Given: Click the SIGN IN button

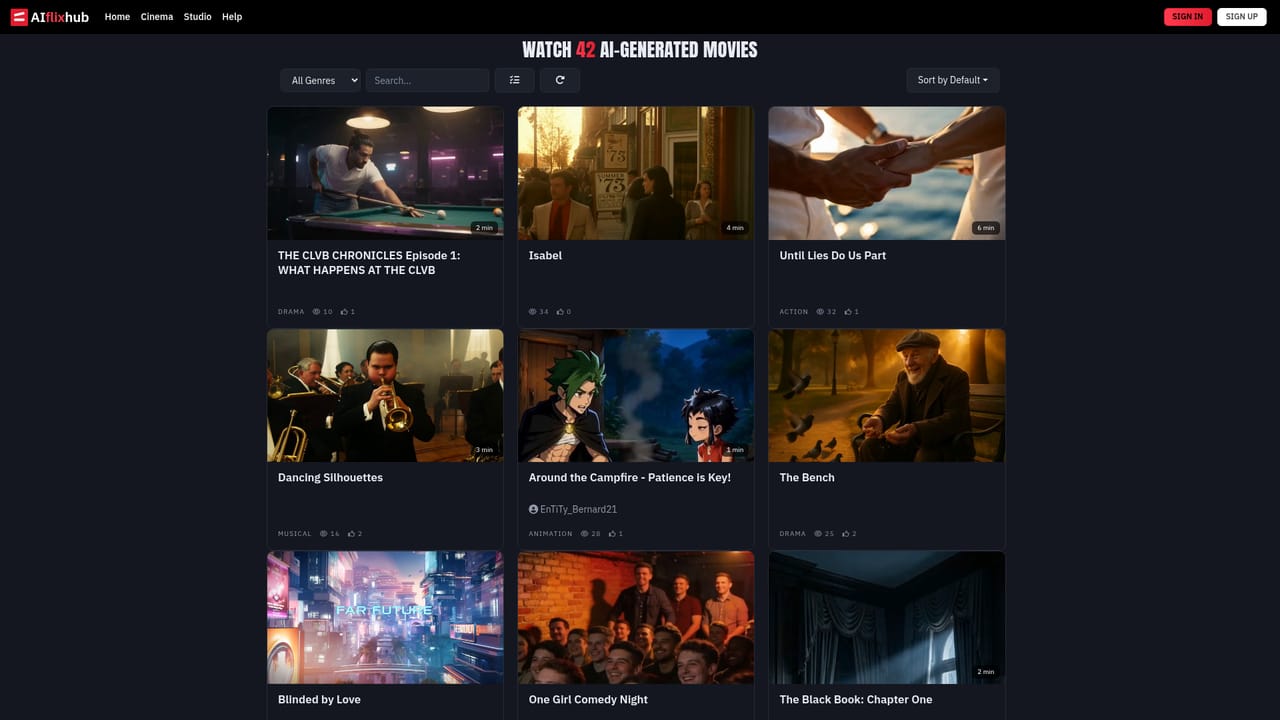Looking at the screenshot, I should point(1188,17).
